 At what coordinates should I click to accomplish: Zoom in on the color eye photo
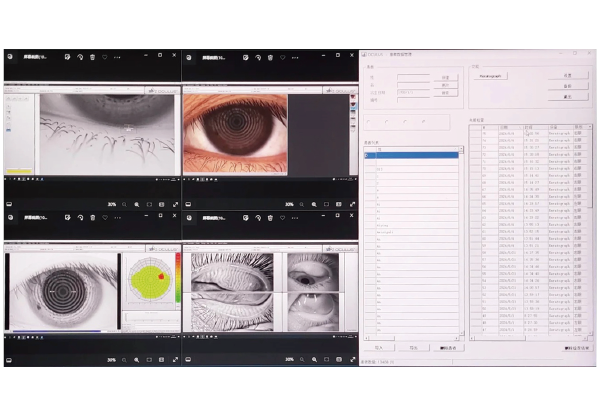pos(314,204)
